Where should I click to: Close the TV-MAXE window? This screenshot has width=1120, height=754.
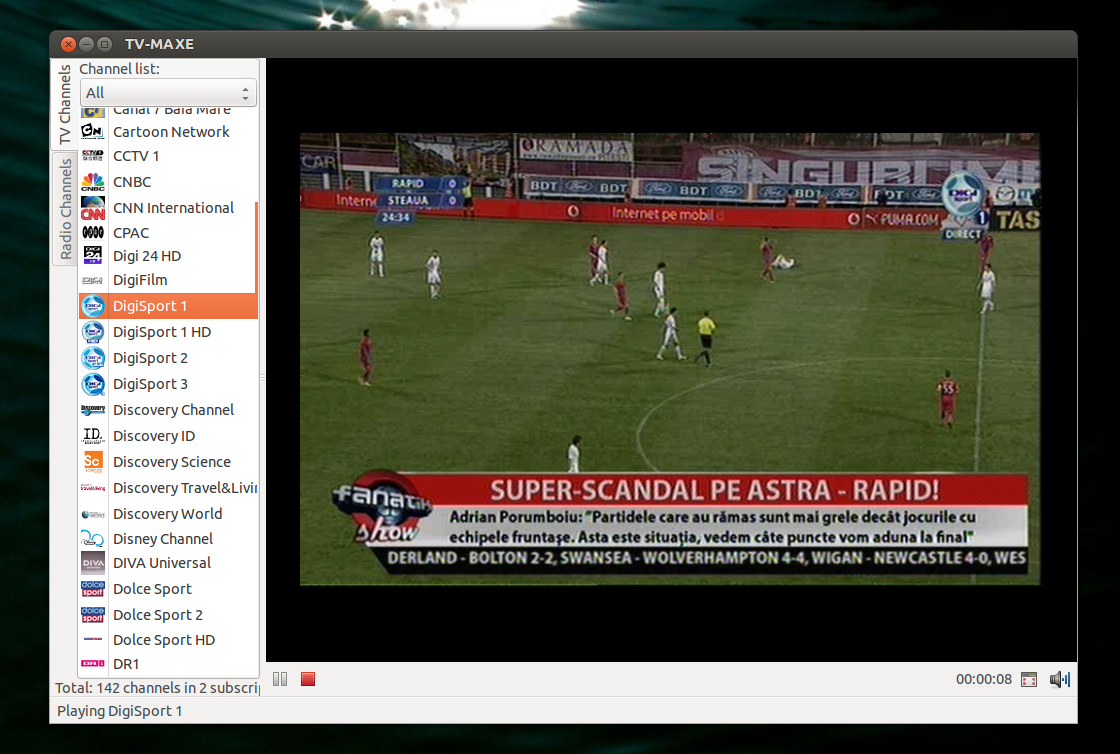click(68, 44)
